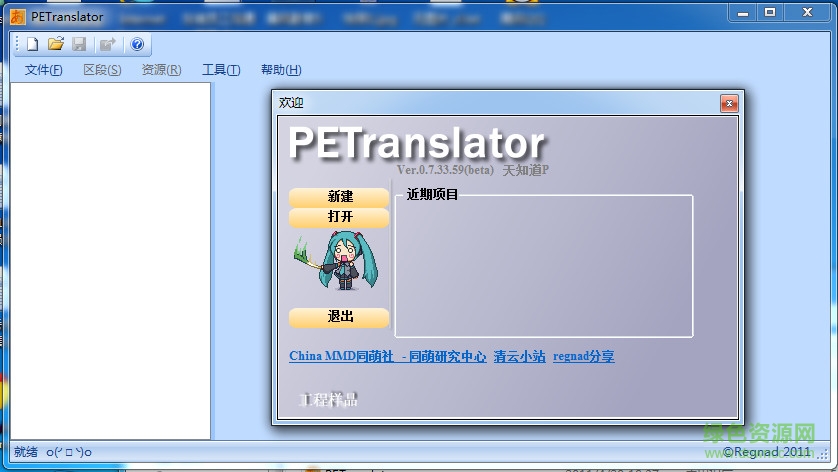Open the 工具(T) menu
Image resolution: width=838 pixels, height=472 pixels.
tap(221, 70)
